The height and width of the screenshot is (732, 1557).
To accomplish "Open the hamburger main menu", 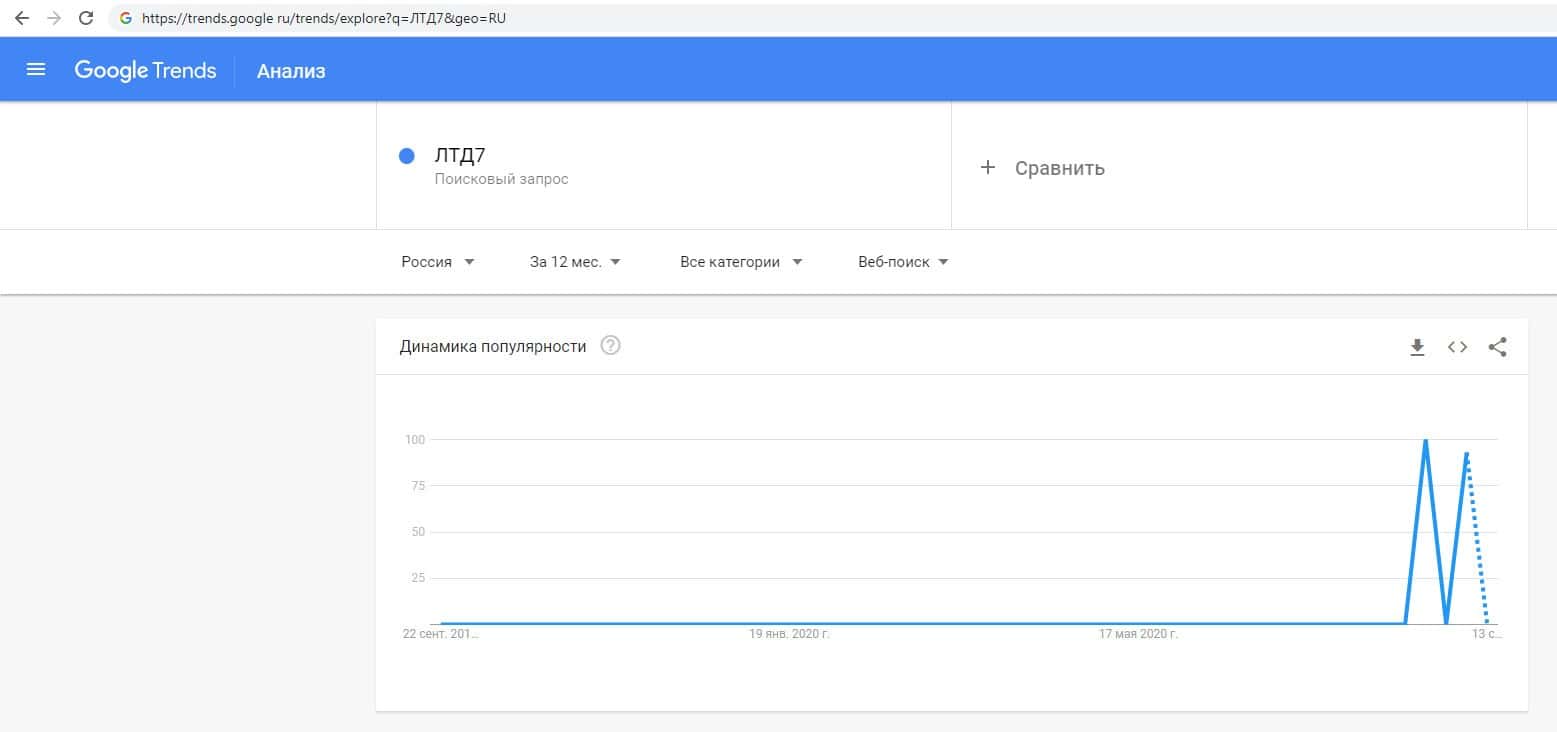I will tap(36, 70).
